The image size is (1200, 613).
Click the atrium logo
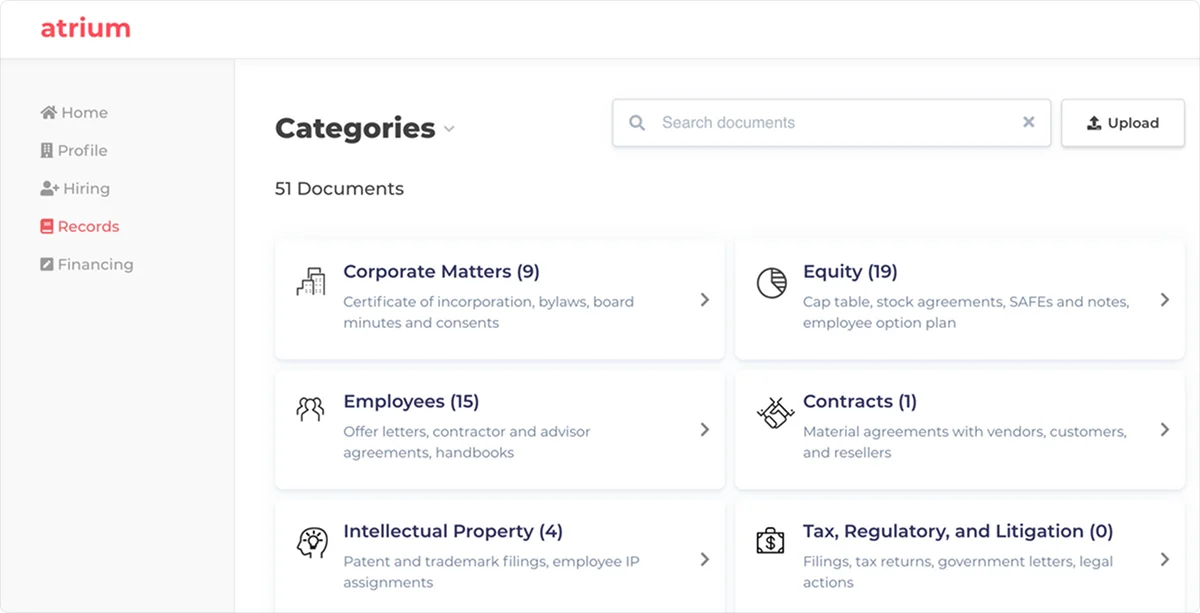click(85, 28)
